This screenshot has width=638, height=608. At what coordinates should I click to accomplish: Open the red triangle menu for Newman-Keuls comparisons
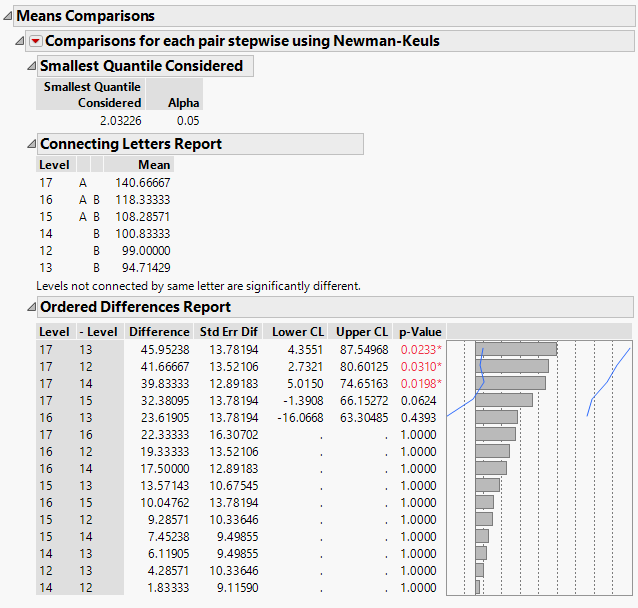[x=36, y=41]
